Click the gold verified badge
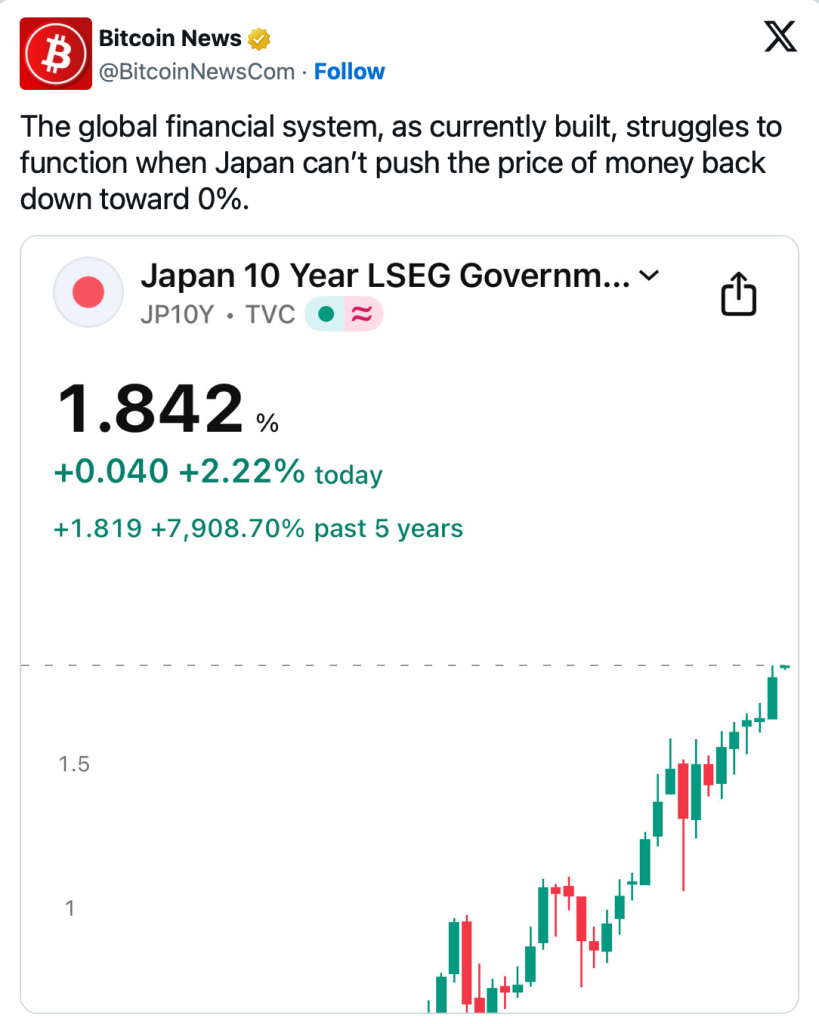 259,39
